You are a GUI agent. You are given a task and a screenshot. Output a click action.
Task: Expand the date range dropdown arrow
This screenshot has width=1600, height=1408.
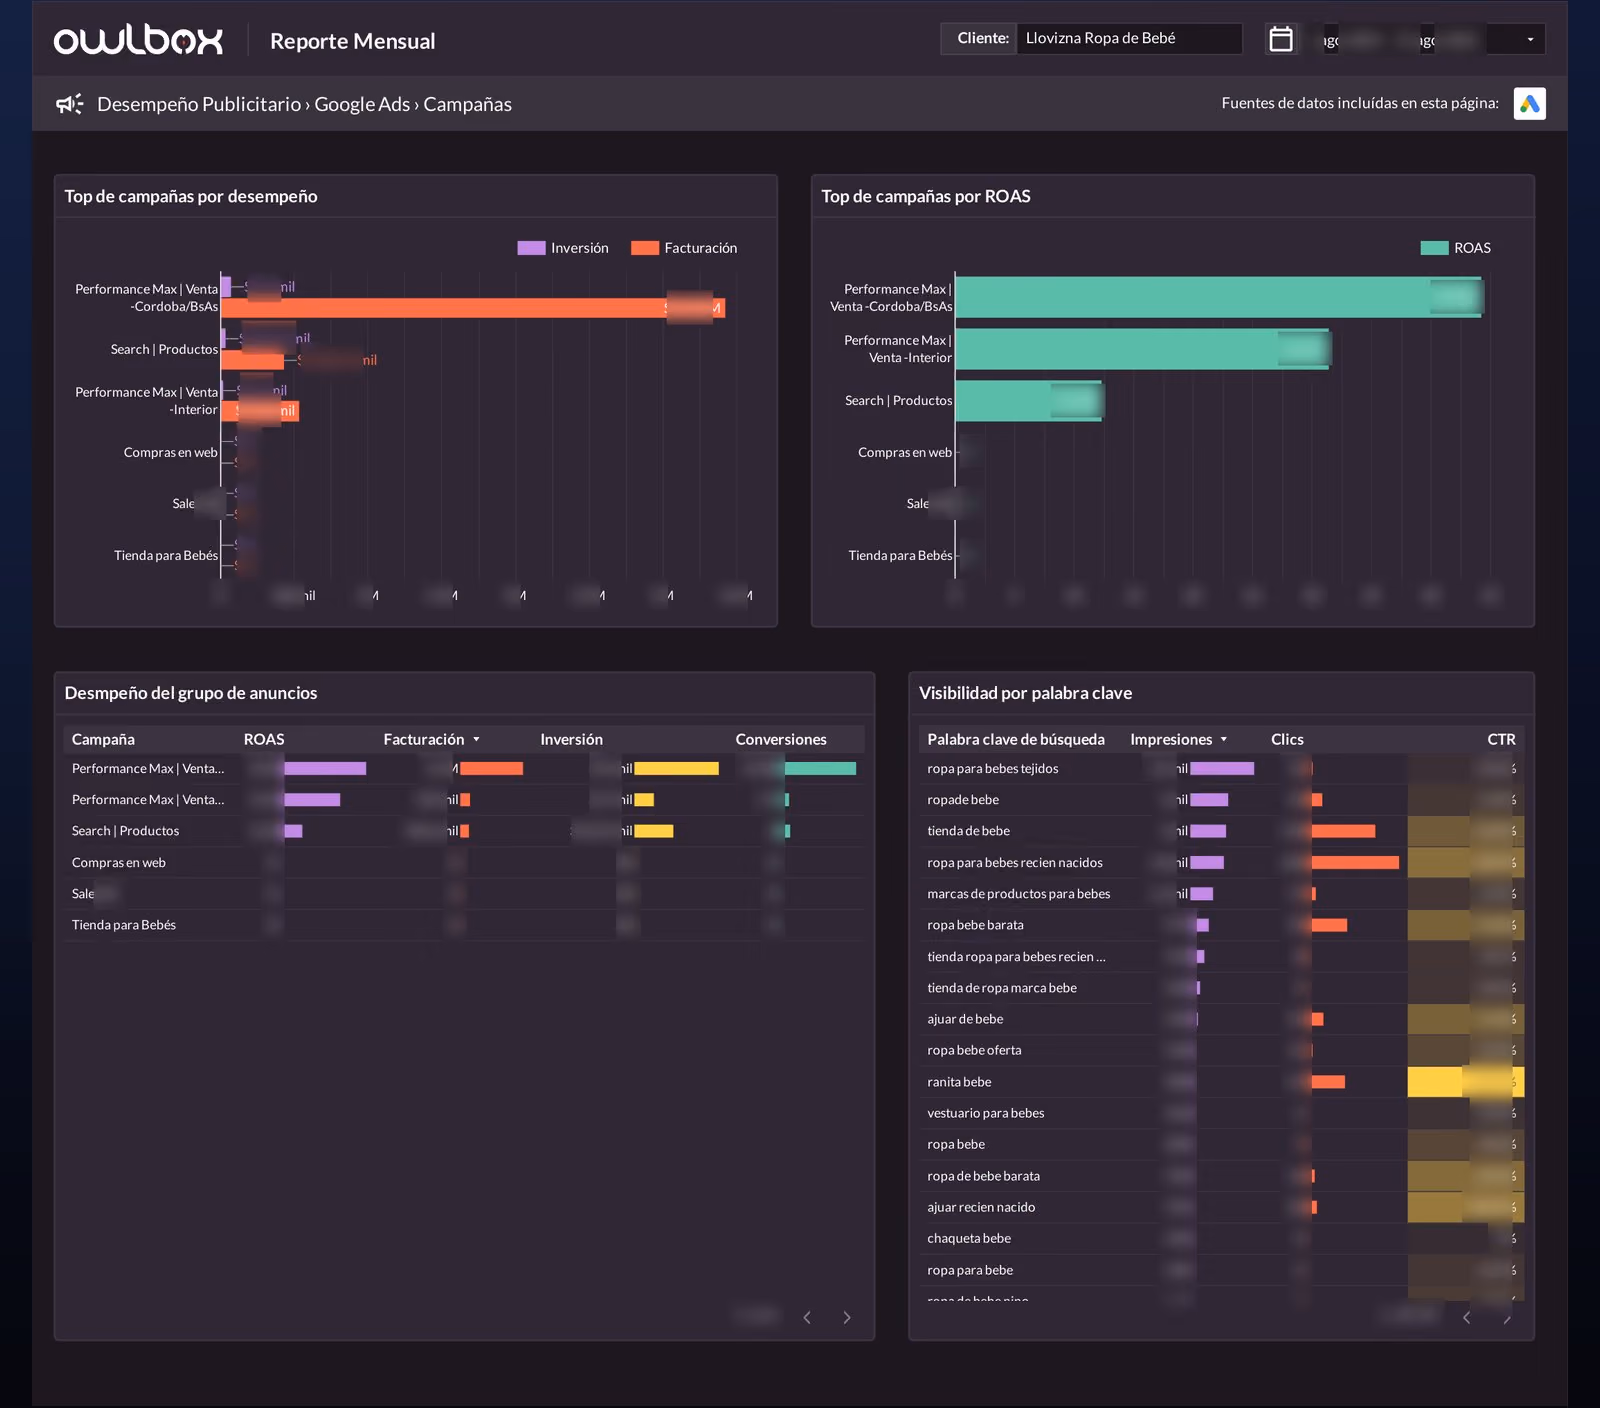click(x=1530, y=39)
